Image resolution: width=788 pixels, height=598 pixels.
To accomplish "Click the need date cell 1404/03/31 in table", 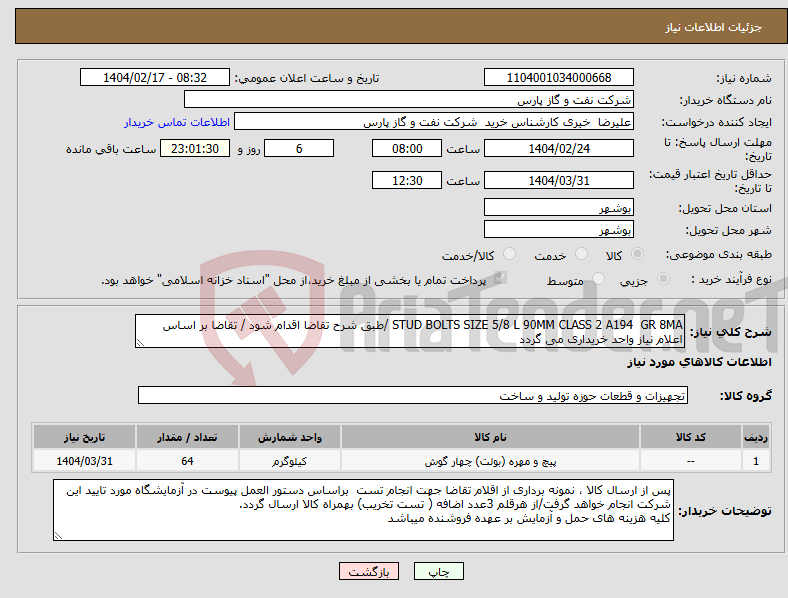I will click(84, 461).
